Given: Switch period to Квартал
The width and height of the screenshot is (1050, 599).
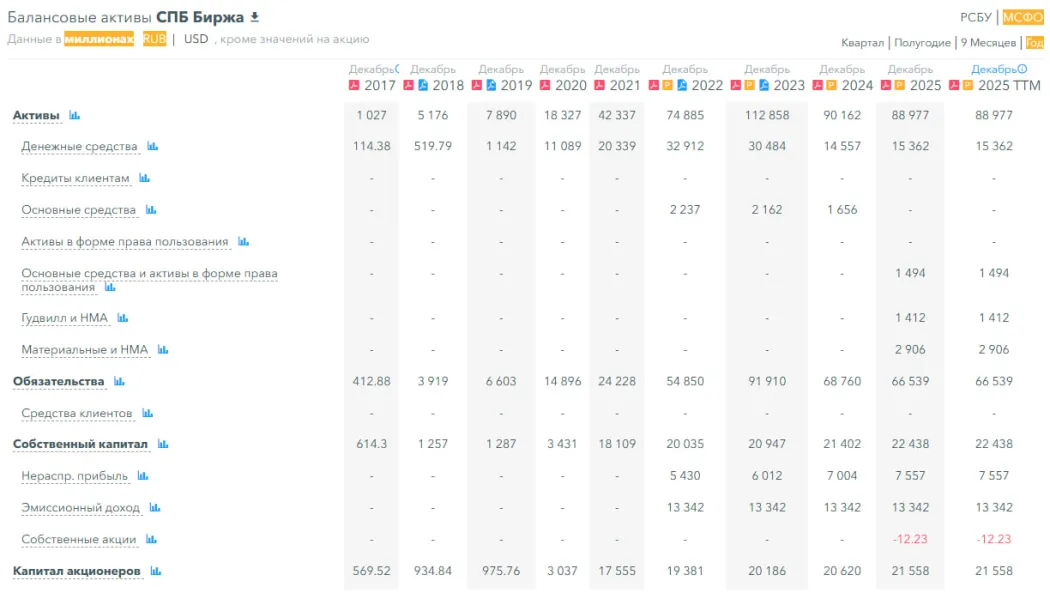Looking at the screenshot, I should (862, 43).
